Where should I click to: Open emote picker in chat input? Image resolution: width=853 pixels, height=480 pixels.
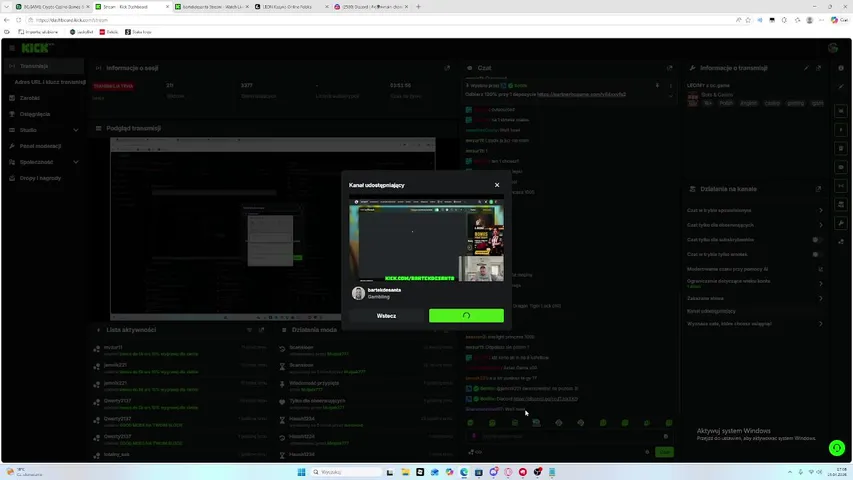[x=666, y=436]
